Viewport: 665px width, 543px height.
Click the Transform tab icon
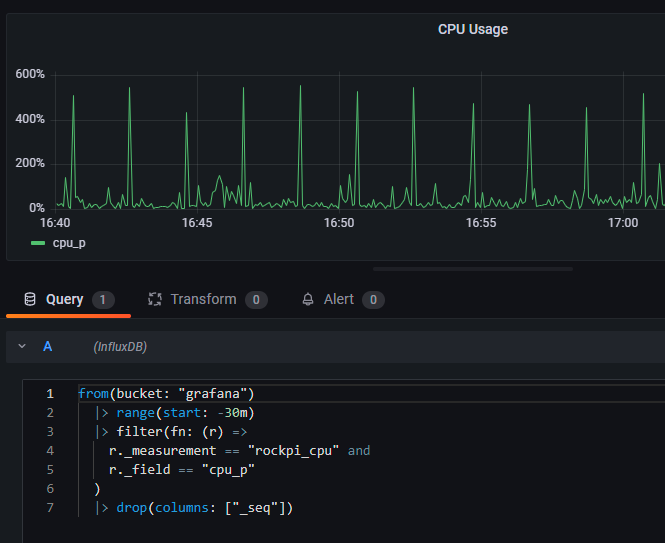click(x=155, y=299)
